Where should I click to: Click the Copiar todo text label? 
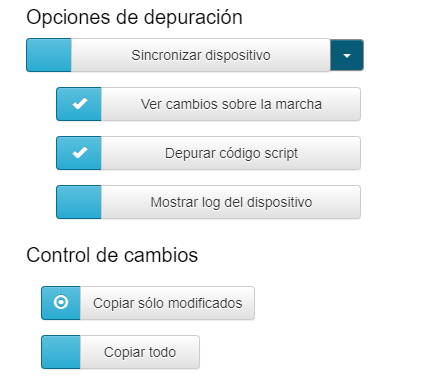coord(140,352)
